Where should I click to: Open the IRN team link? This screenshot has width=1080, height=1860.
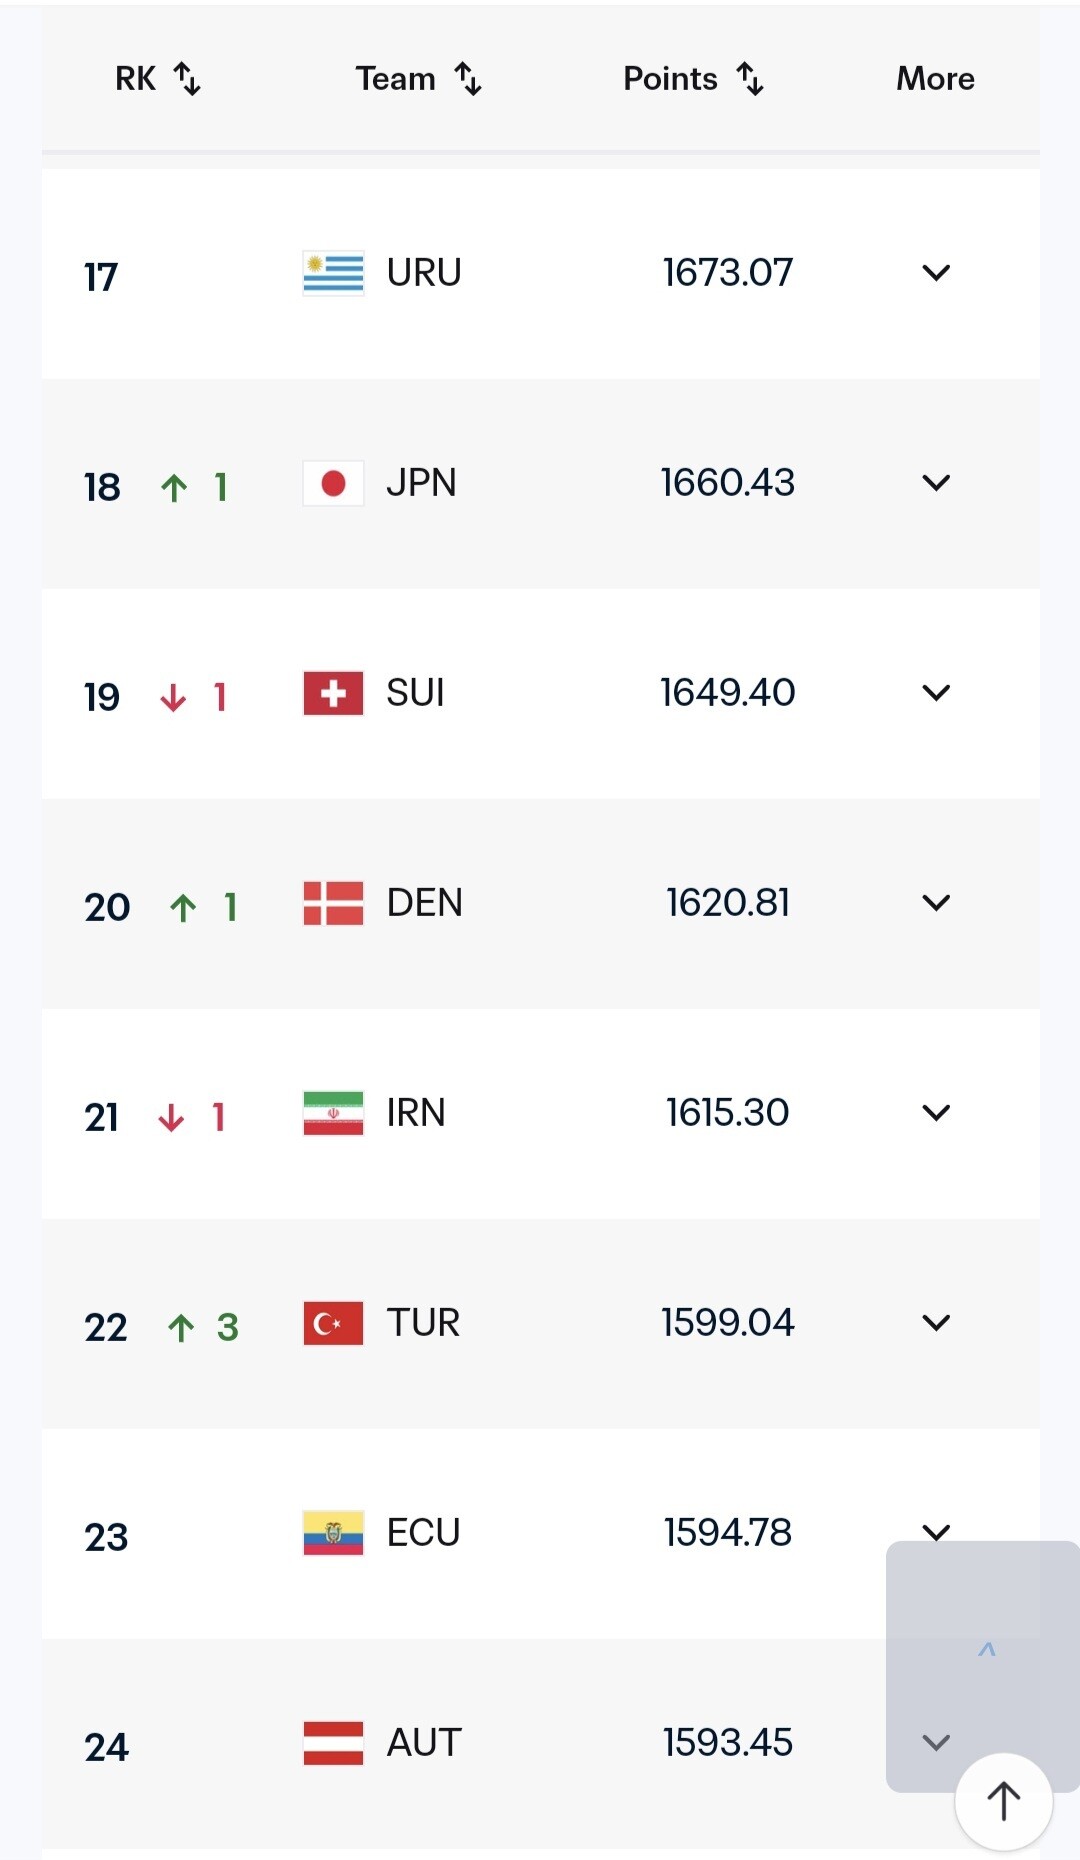[x=416, y=1113]
